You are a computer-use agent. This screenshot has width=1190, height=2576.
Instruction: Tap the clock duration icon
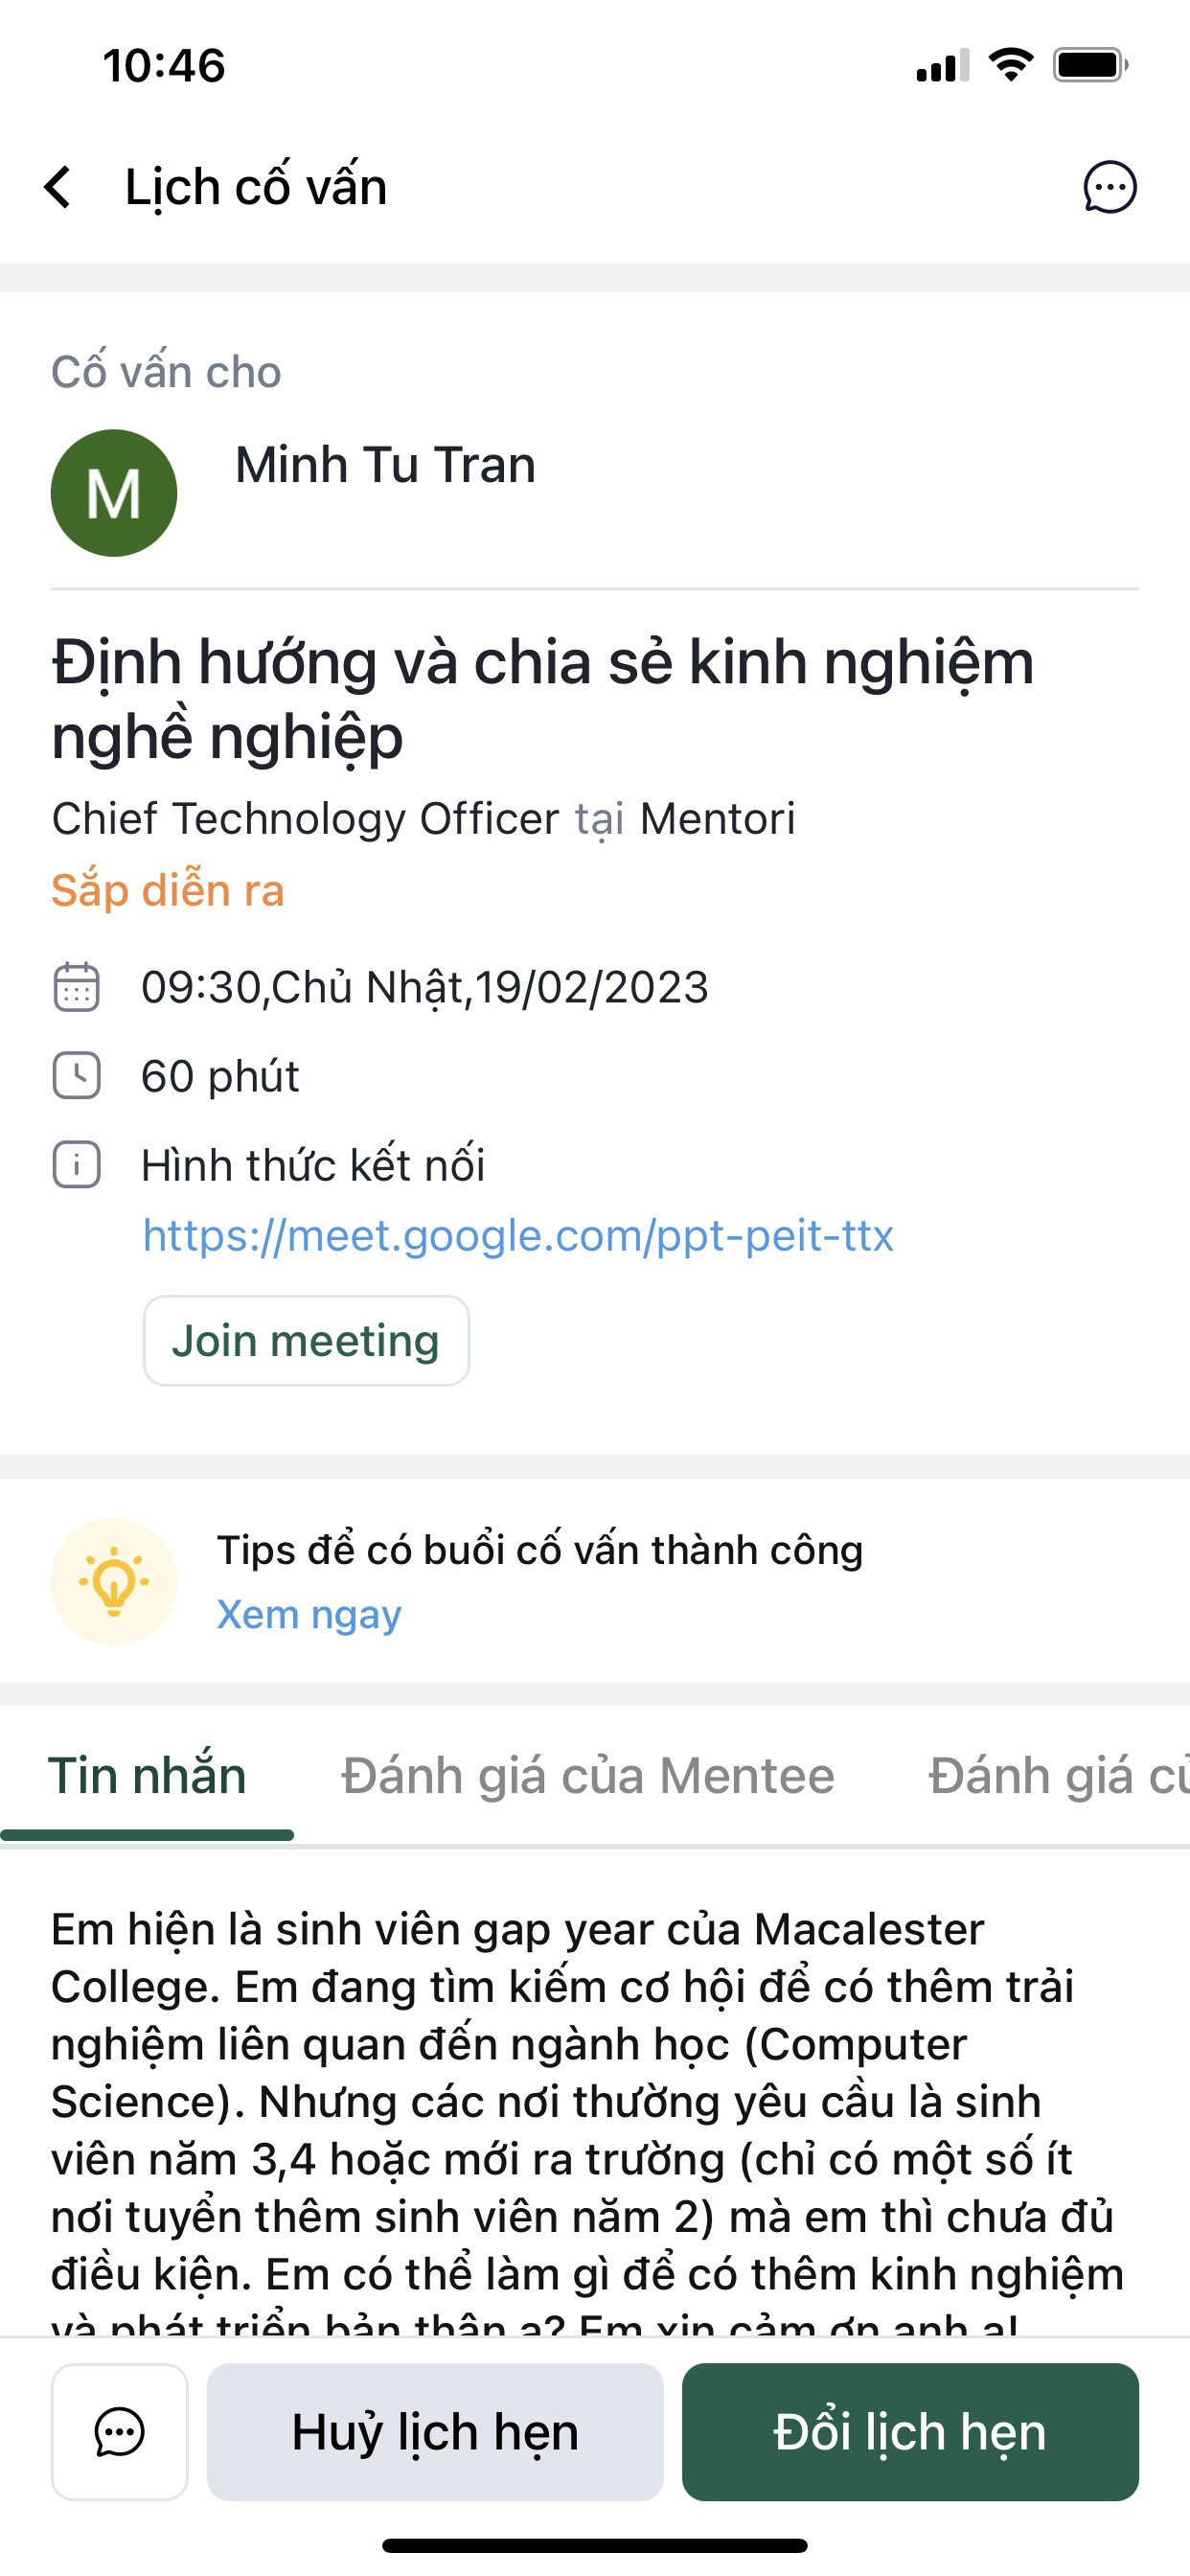(76, 1076)
